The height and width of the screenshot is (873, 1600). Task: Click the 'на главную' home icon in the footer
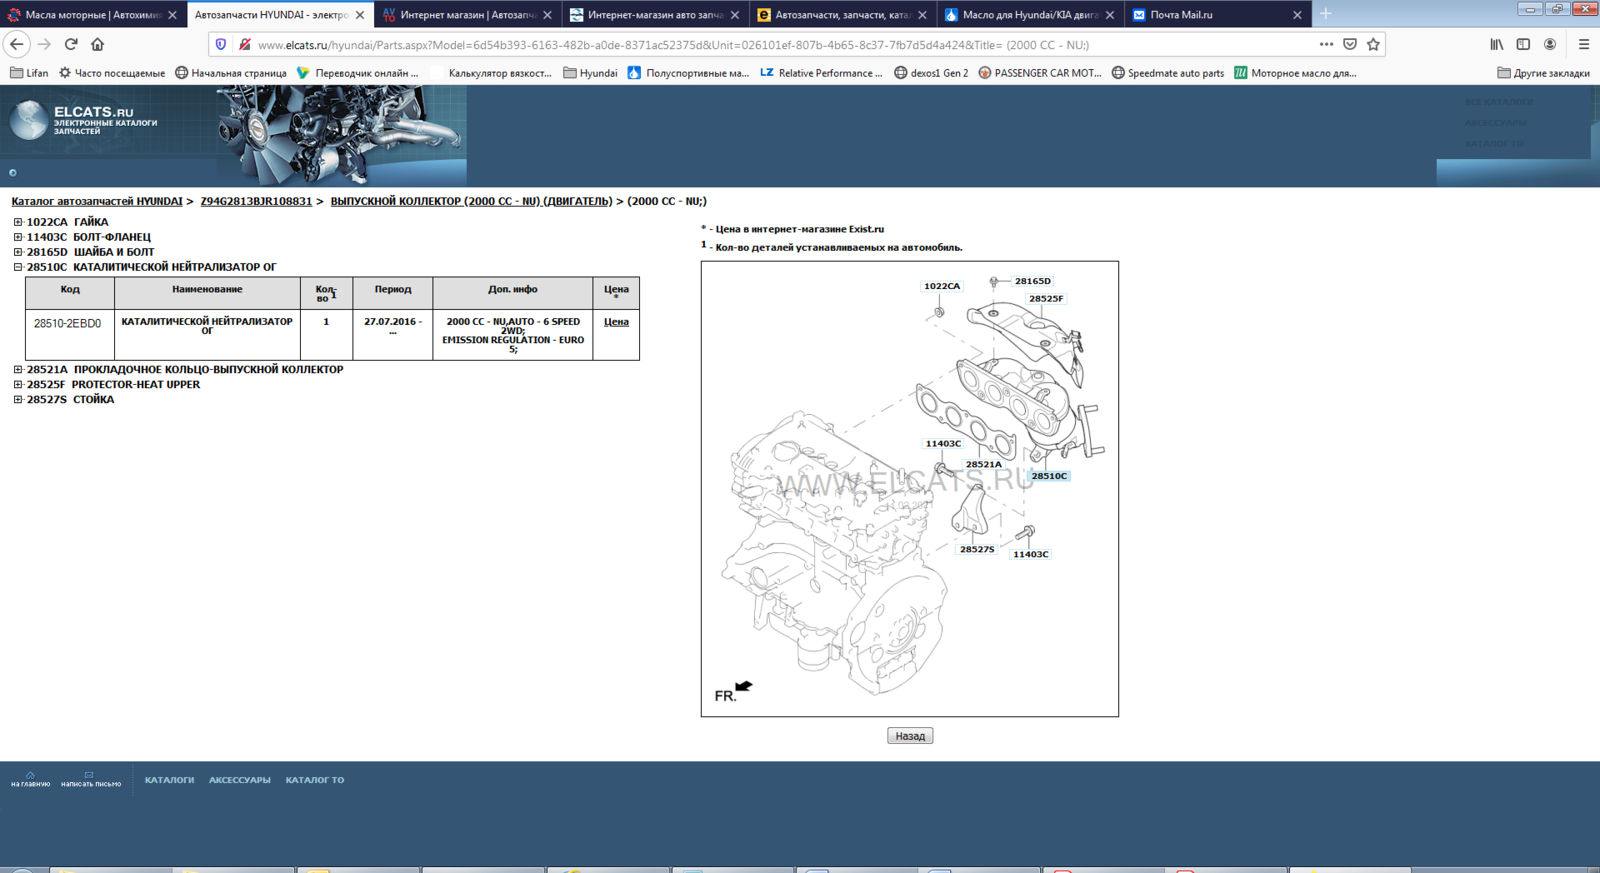(x=30, y=779)
